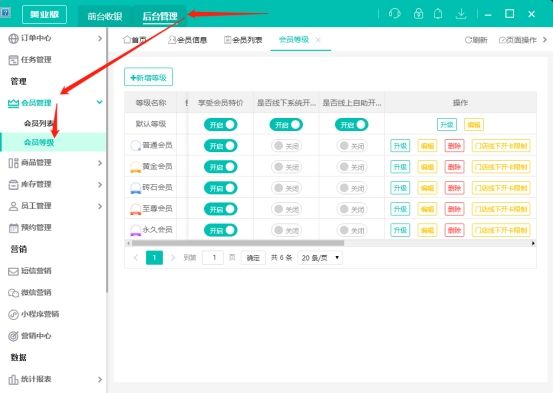Screen dimensions: 553x393
Task: Click the 短信营销 envelope icon
Action: point(13,271)
